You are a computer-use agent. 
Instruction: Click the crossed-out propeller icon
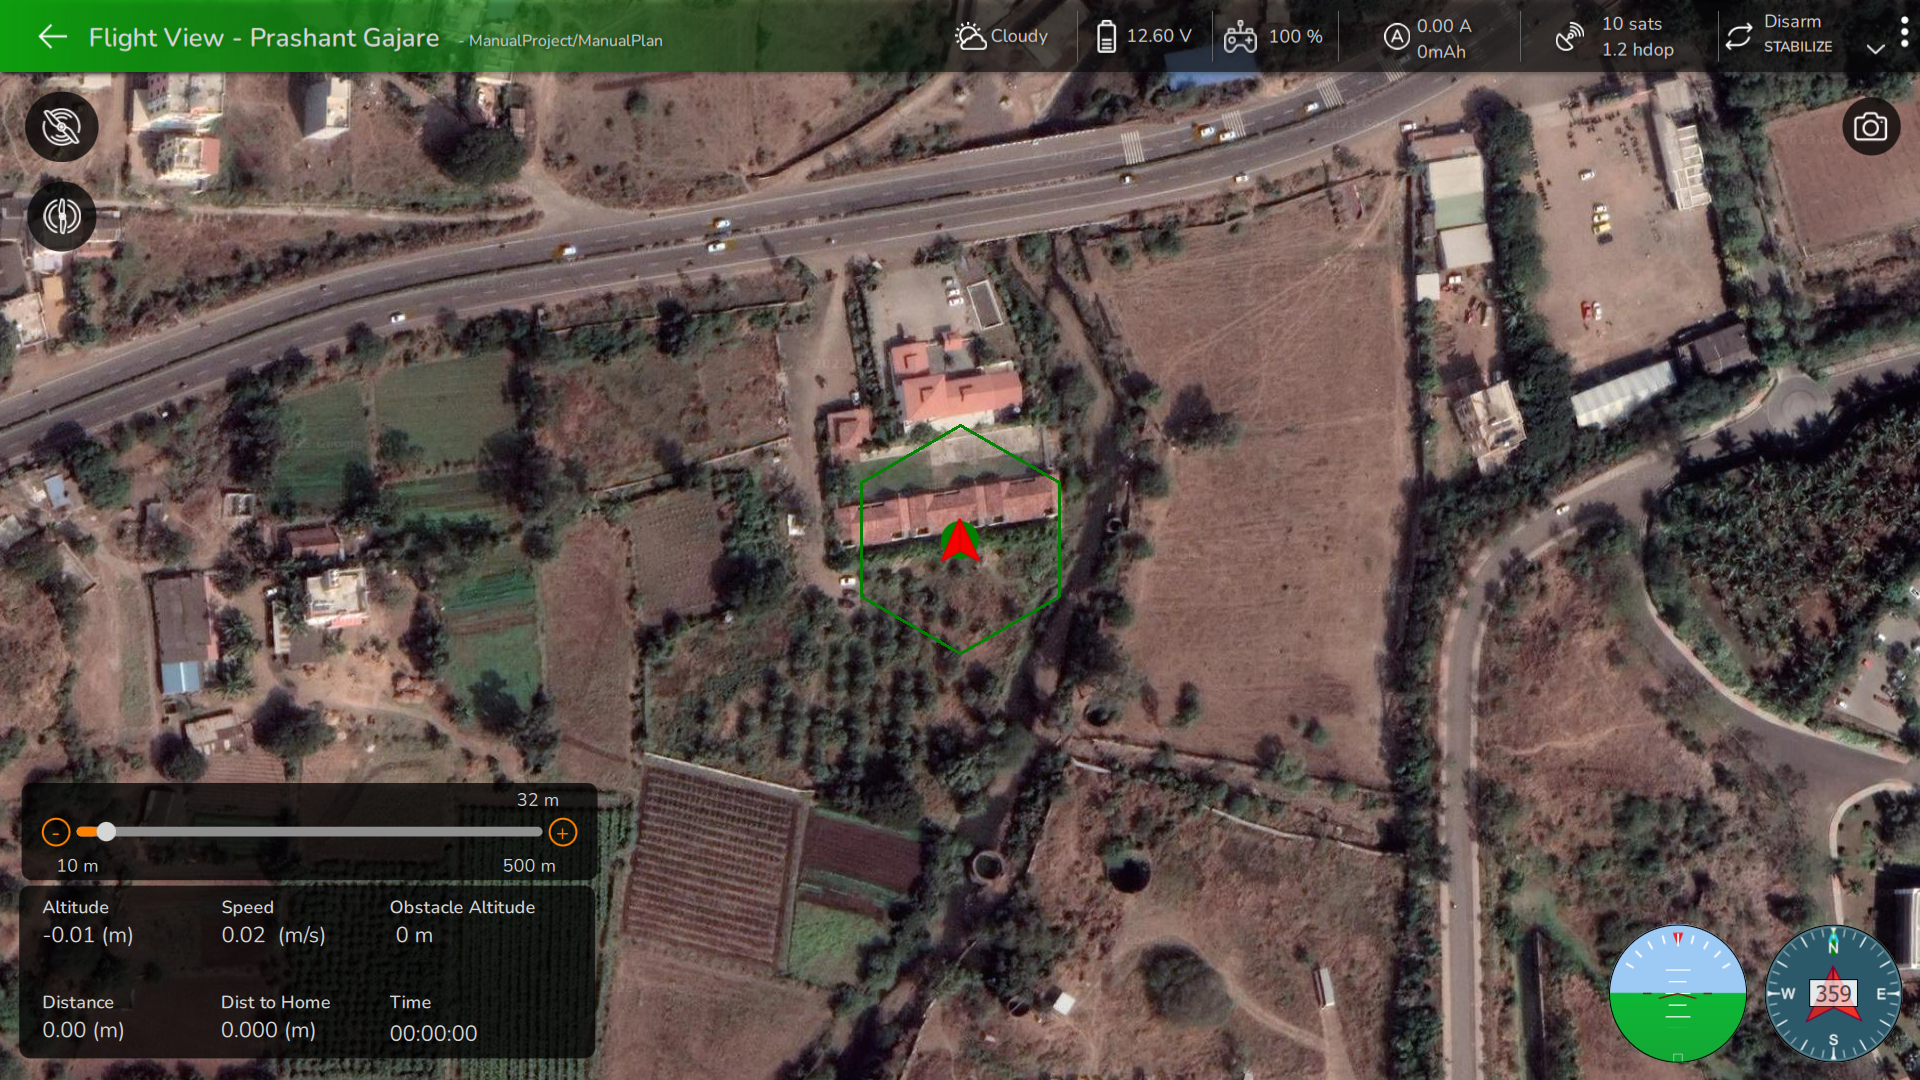click(62, 127)
